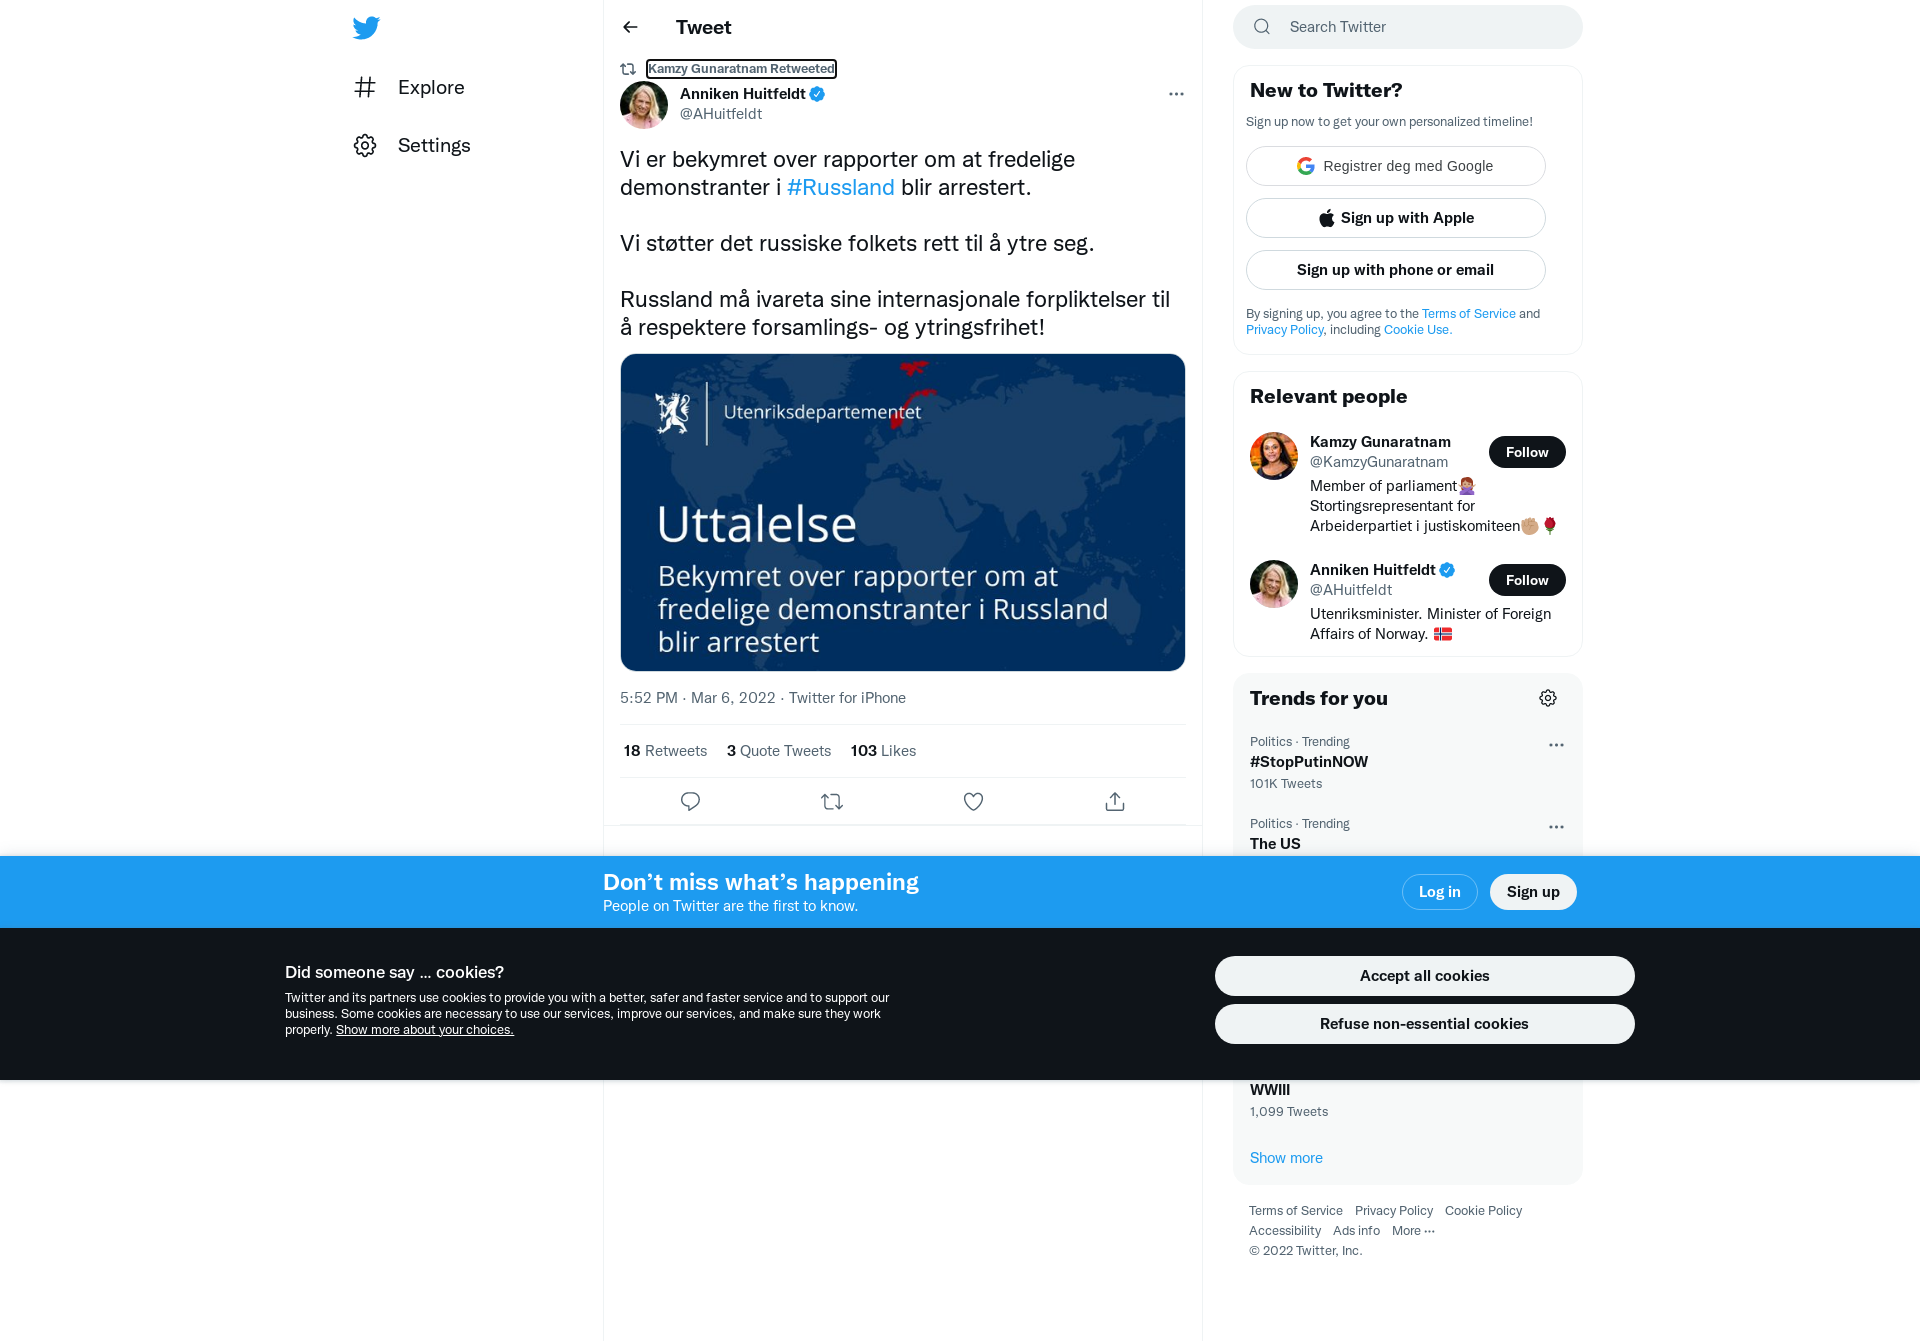Like the tweet with the heart icon
Screen dimensions: 1920x1341
pos(973,801)
